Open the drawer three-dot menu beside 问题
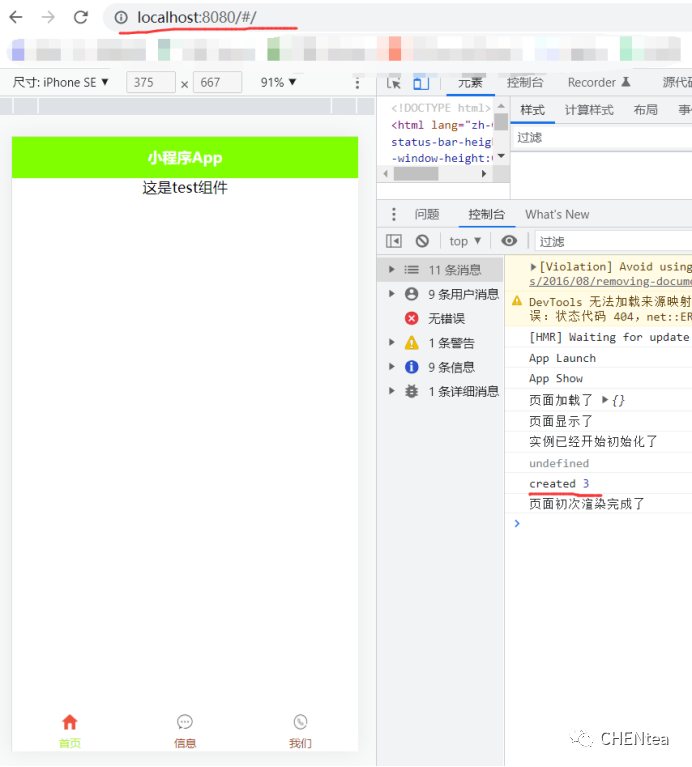 (394, 214)
